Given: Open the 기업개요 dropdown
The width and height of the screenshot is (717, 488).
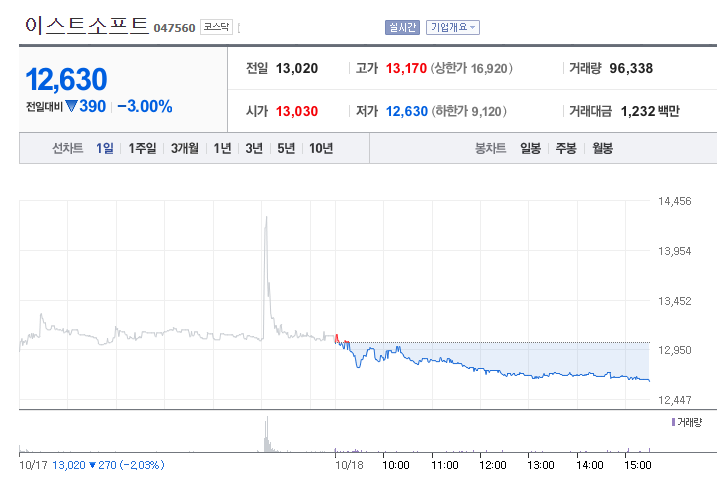Looking at the screenshot, I should pyautogui.click(x=453, y=27).
